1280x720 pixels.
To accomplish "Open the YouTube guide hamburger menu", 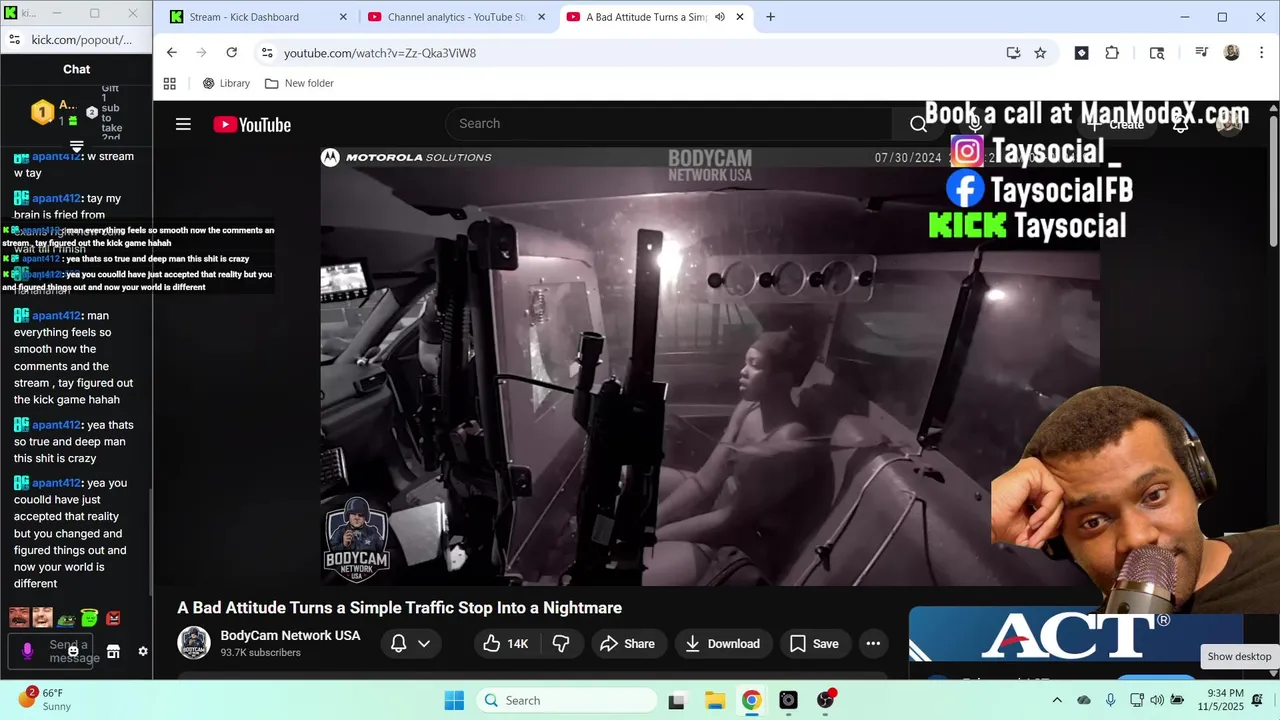I will [x=183, y=124].
